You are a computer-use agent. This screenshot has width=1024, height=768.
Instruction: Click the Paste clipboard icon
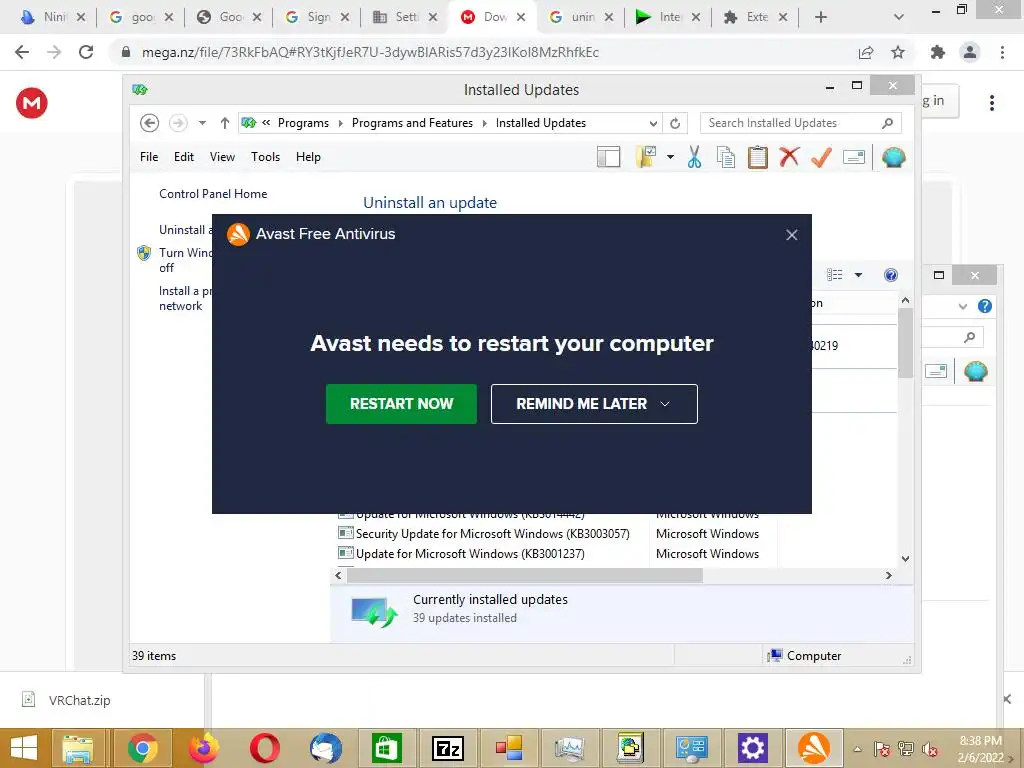(x=757, y=157)
